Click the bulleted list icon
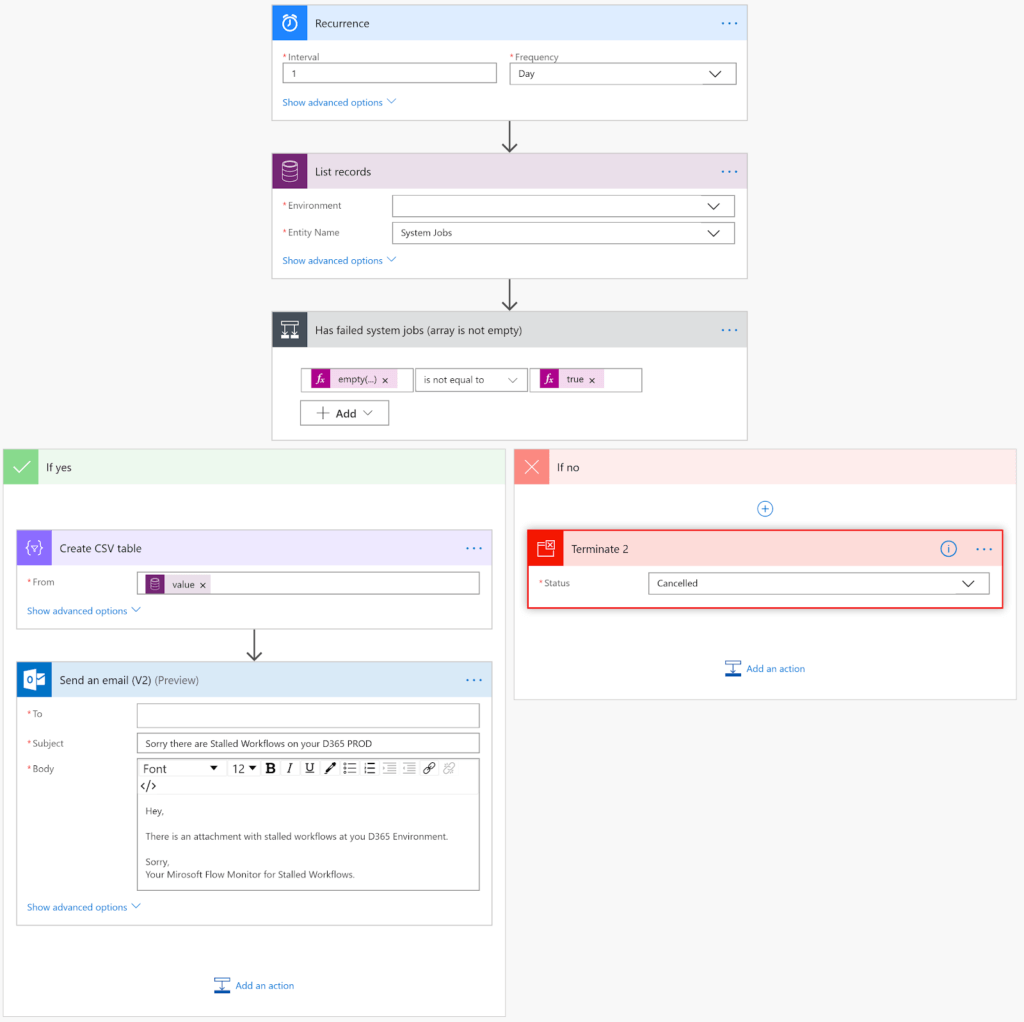The image size is (1024, 1022). click(350, 768)
